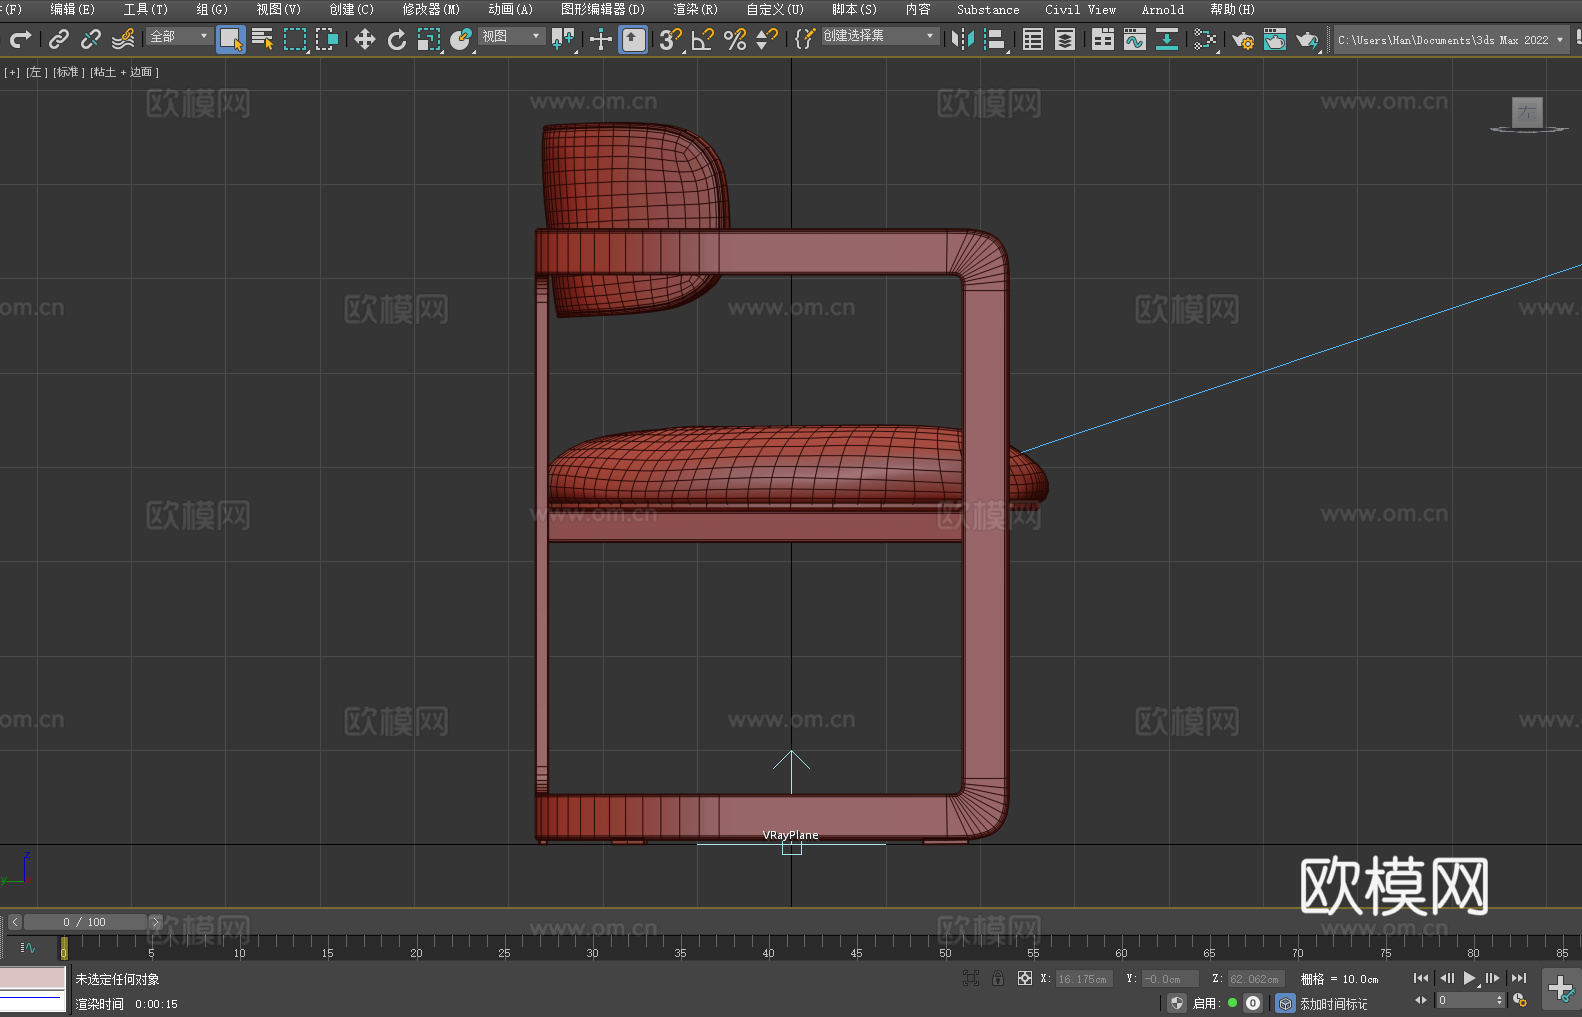Click the Use Pivot Point Center icon
This screenshot has width=1582, height=1017.
click(x=563, y=39)
